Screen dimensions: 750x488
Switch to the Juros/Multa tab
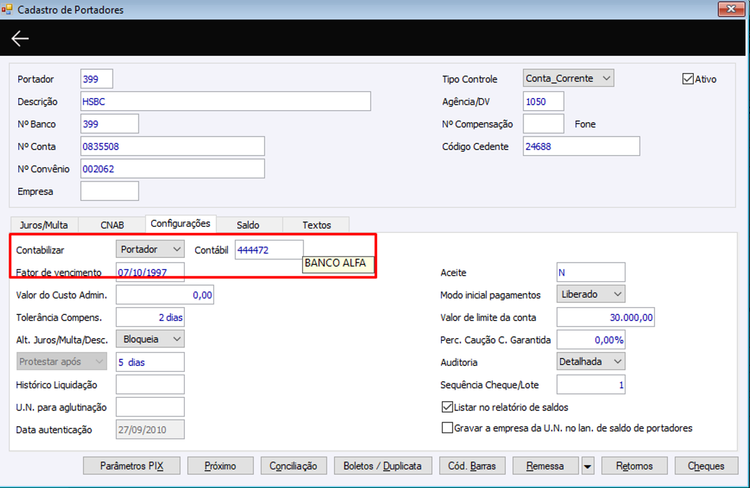(44, 225)
